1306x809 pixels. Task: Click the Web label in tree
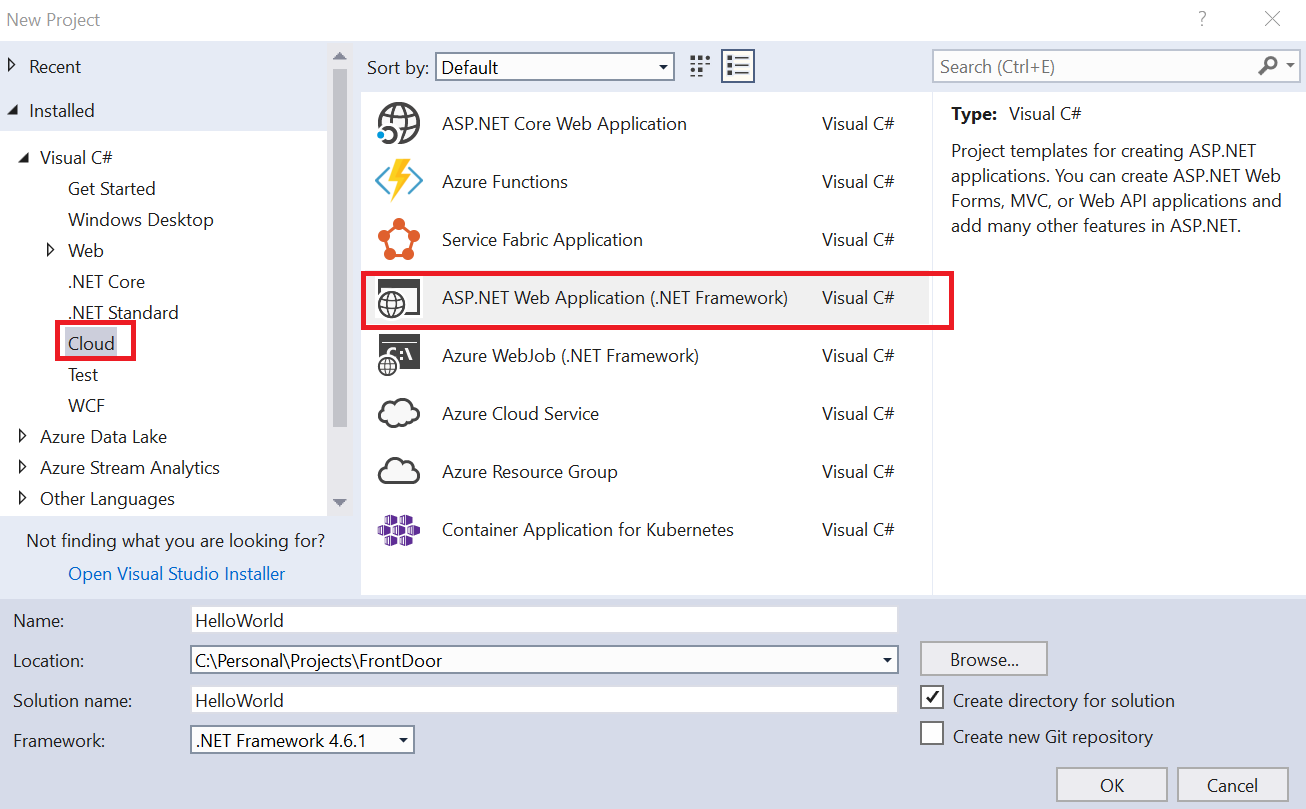click(86, 250)
